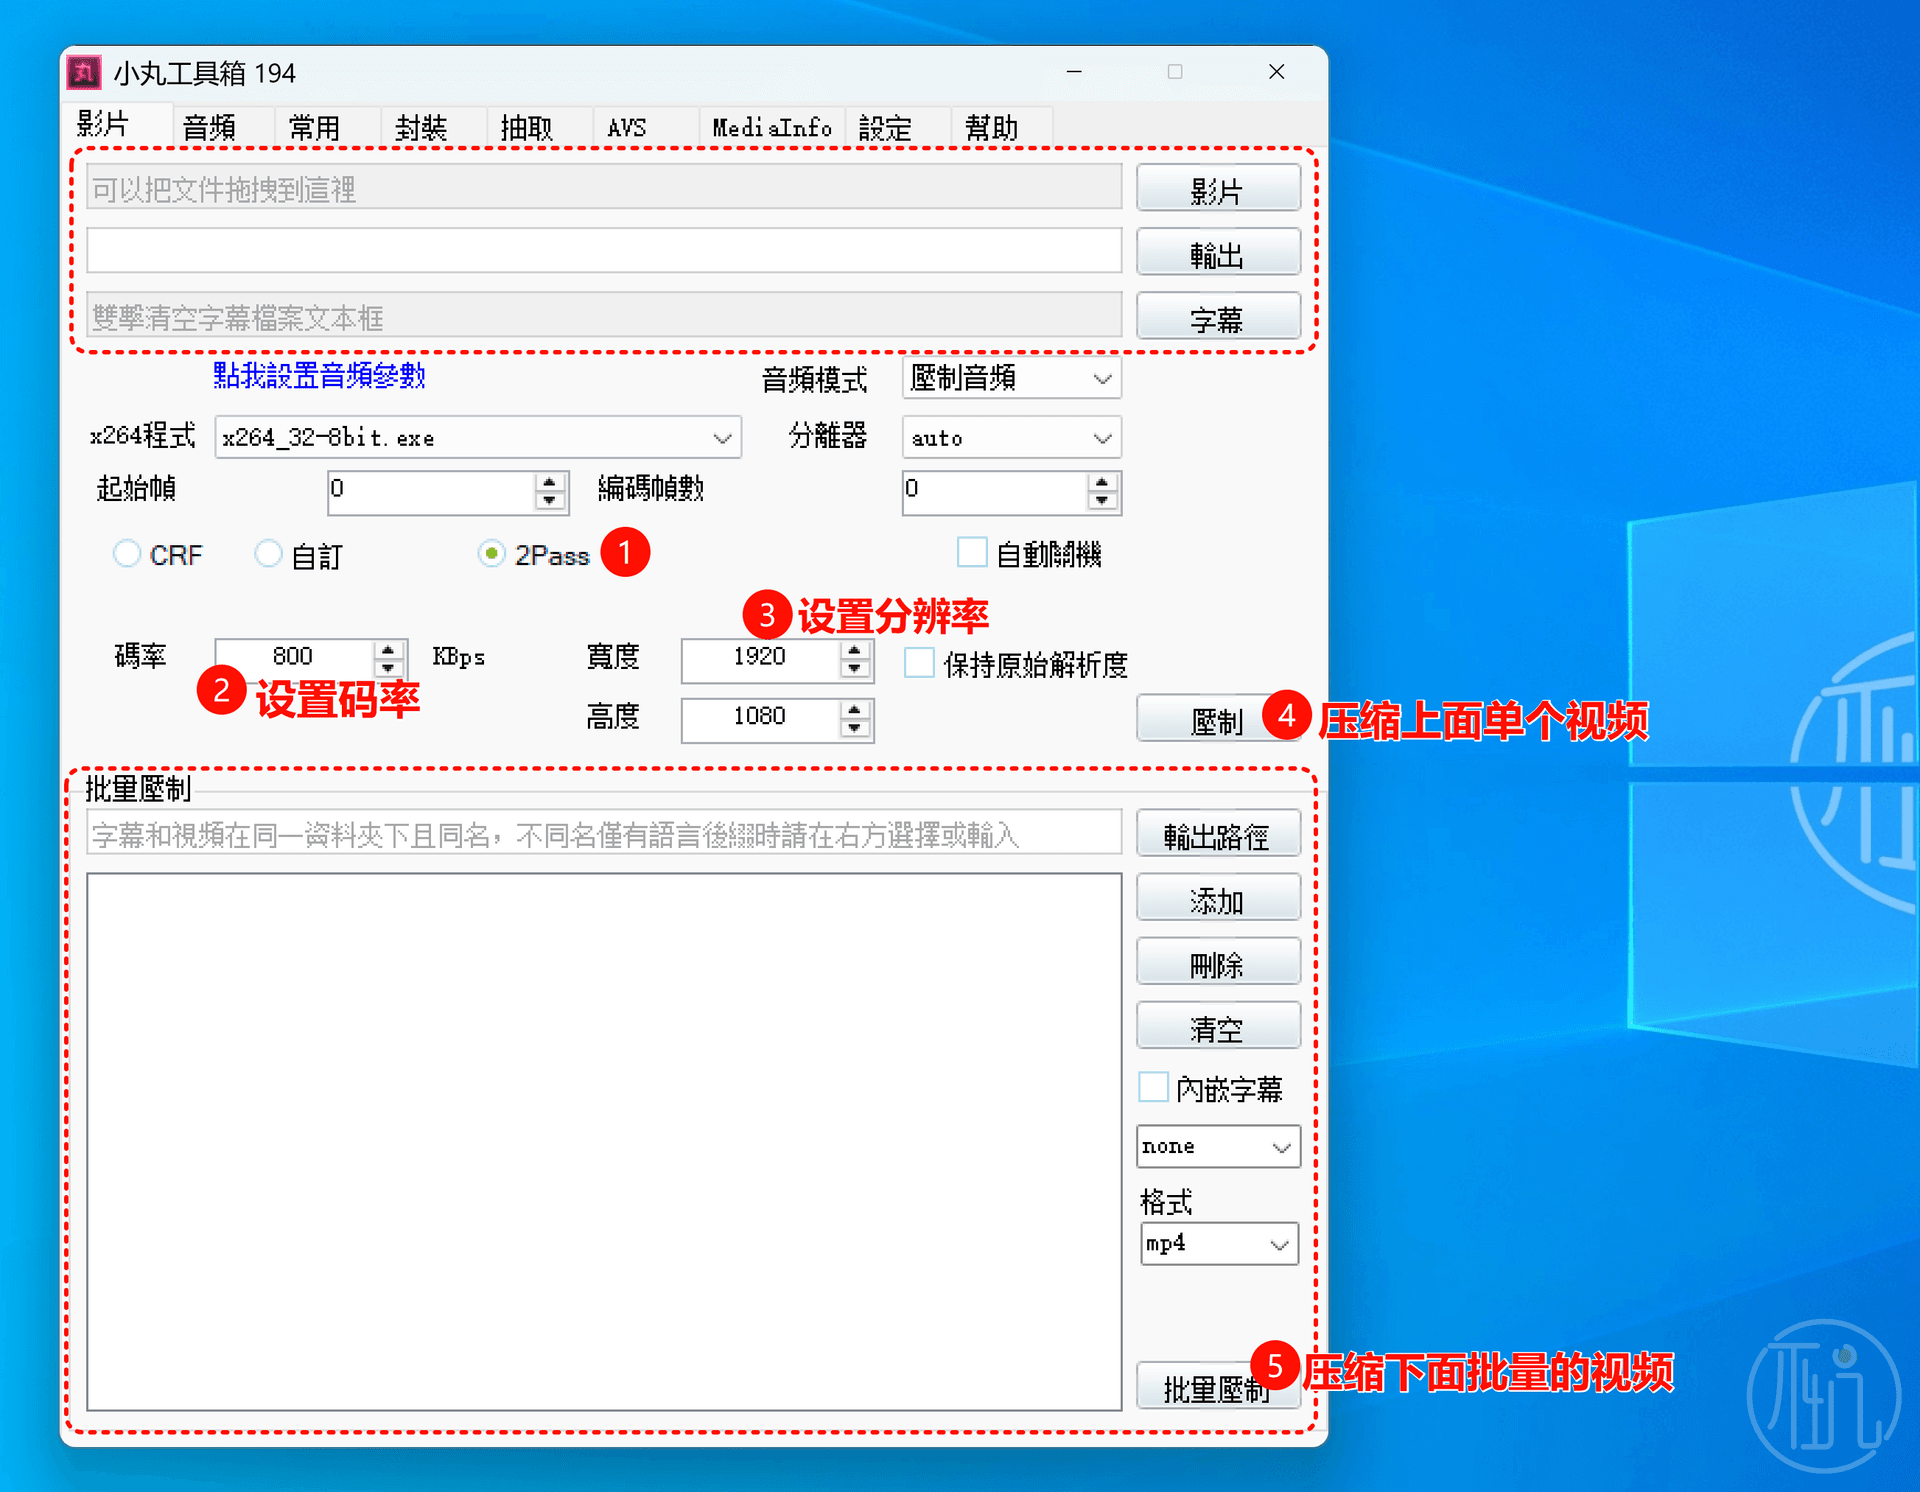Click the app icon in title bar
The width and height of the screenshot is (1920, 1492).
click(x=84, y=72)
